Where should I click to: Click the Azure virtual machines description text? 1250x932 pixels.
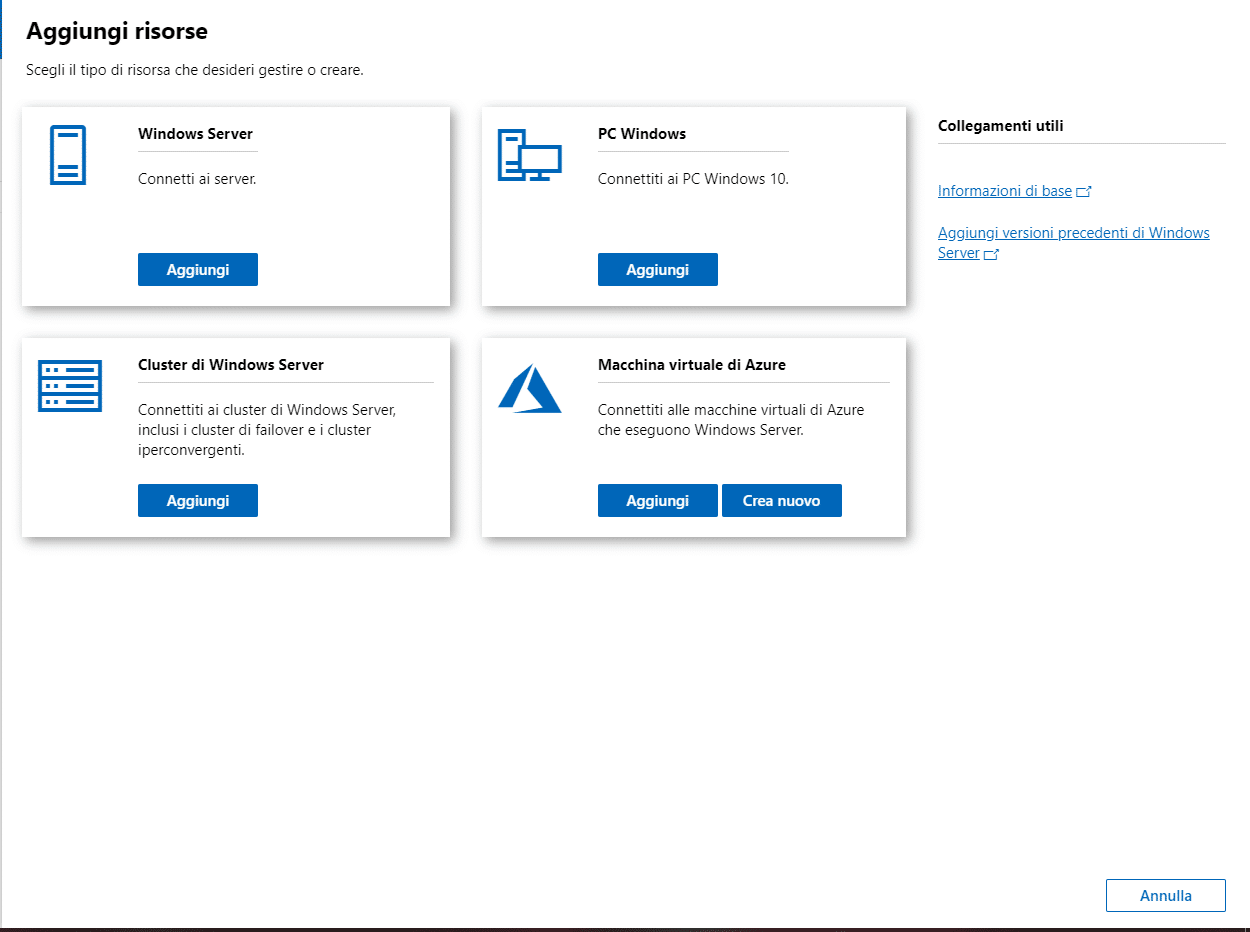[x=731, y=420]
